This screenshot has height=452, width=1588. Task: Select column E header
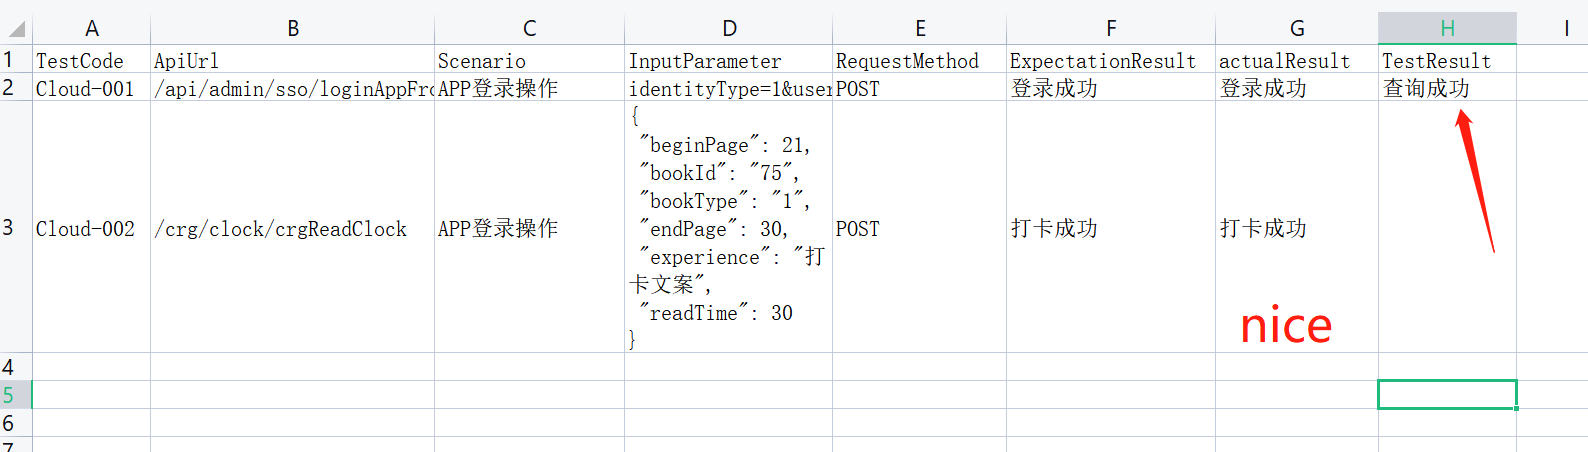pyautogui.click(x=920, y=28)
